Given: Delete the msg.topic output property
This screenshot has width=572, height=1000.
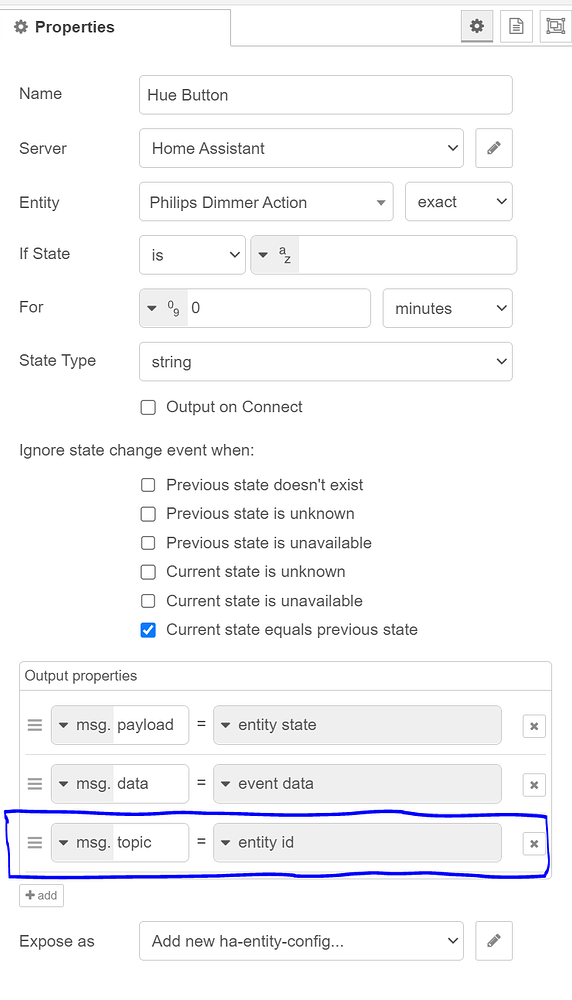Looking at the screenshot, I should point(534,843).
